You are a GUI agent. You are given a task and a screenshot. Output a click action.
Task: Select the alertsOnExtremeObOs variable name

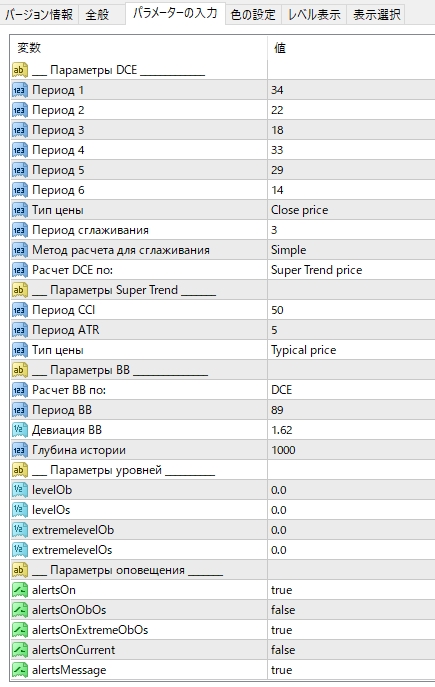click(90, 630)
